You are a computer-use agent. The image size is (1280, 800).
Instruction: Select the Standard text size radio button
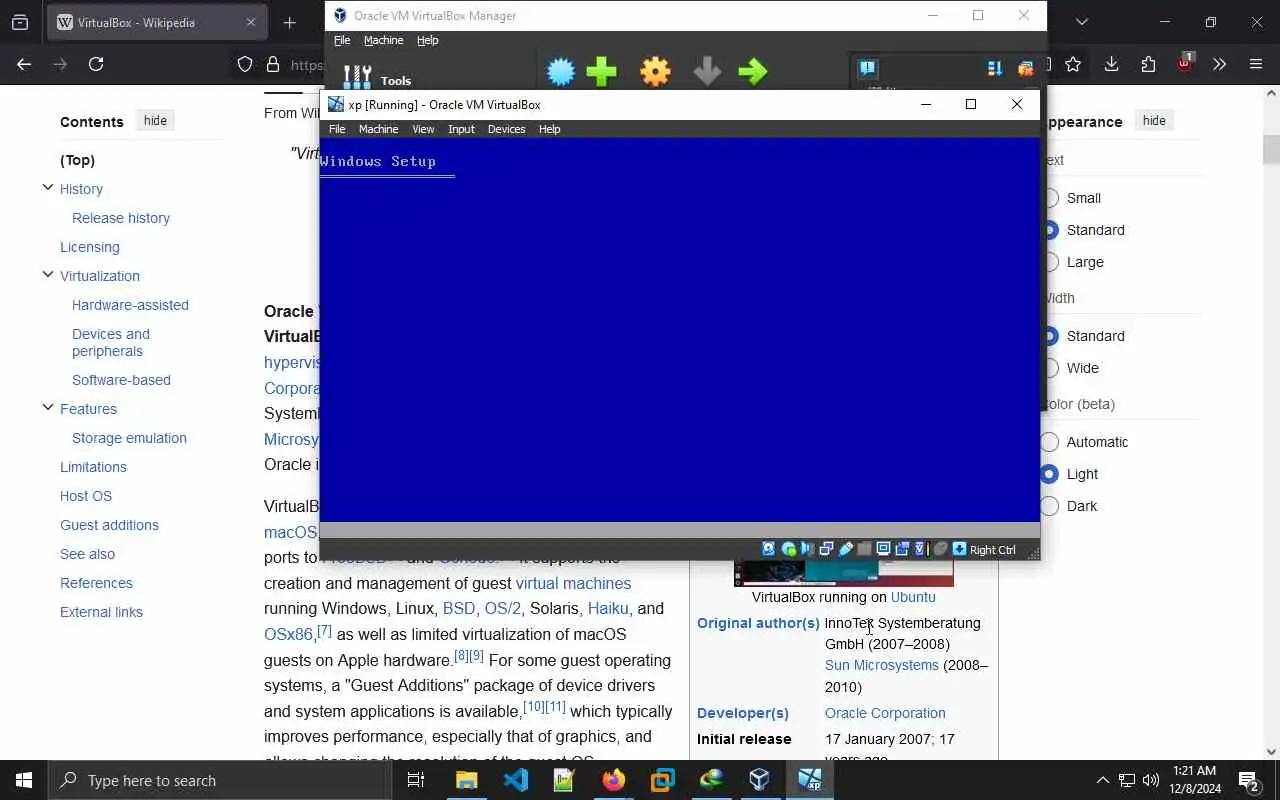tap(1050, 230)
